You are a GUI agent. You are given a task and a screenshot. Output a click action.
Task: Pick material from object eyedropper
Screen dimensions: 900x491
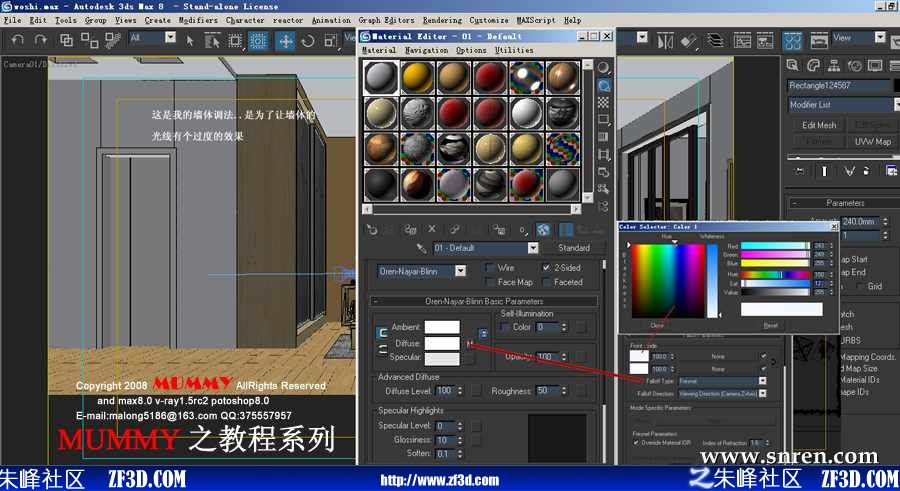click(x=421, y=248)
